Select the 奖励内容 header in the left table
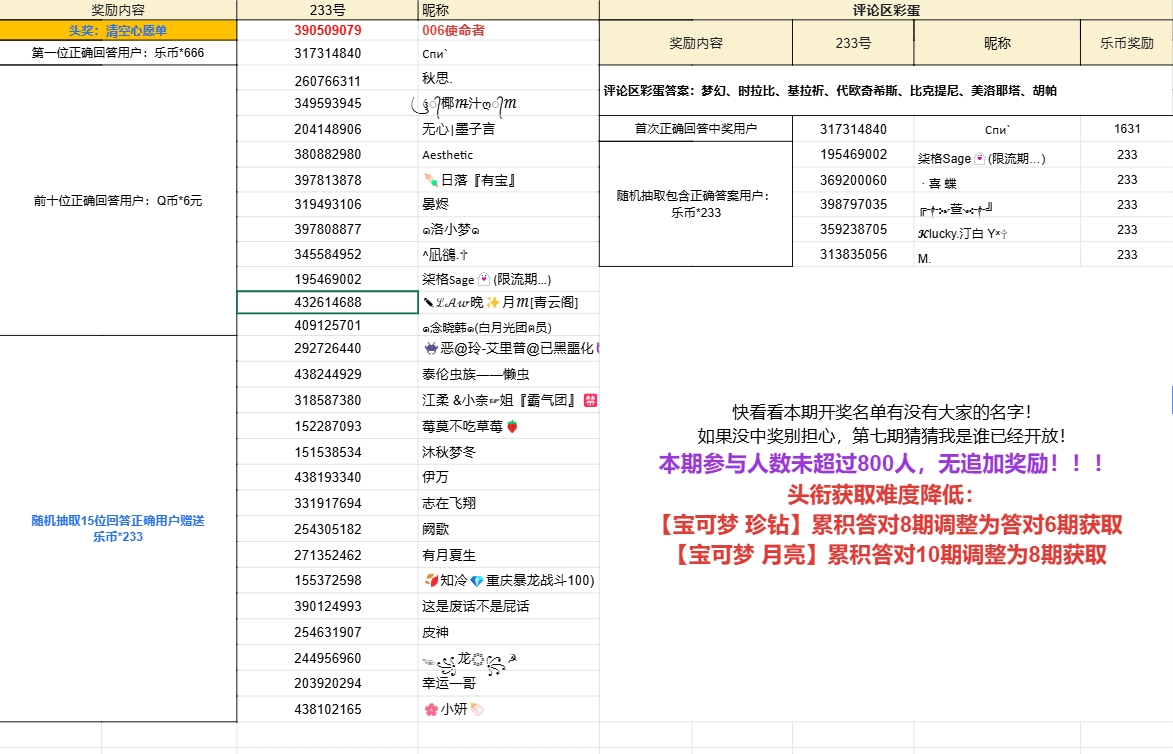The image size is (1173, 754). point(118,10)
